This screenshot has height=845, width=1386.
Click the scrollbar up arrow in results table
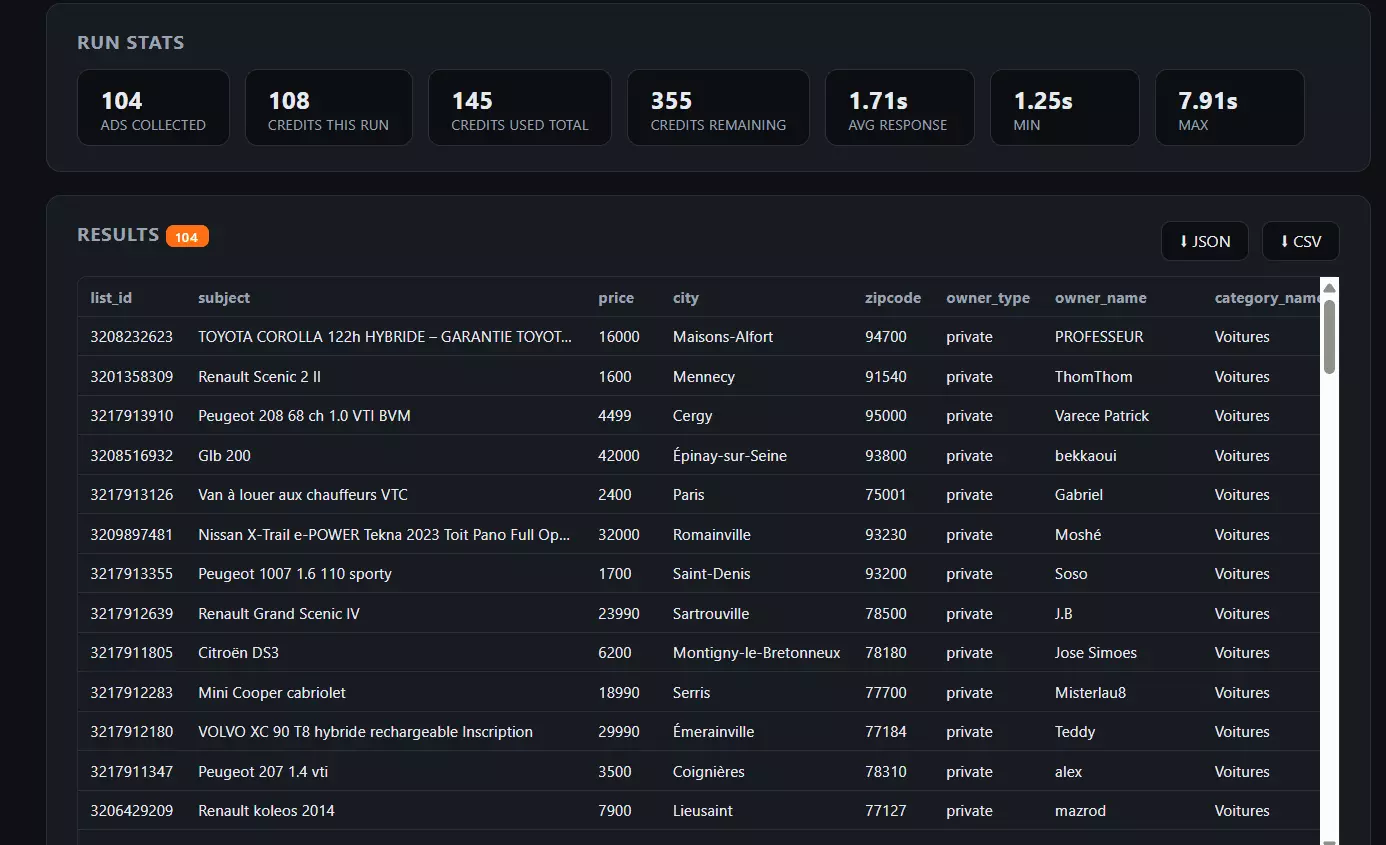click(1329, 289)
